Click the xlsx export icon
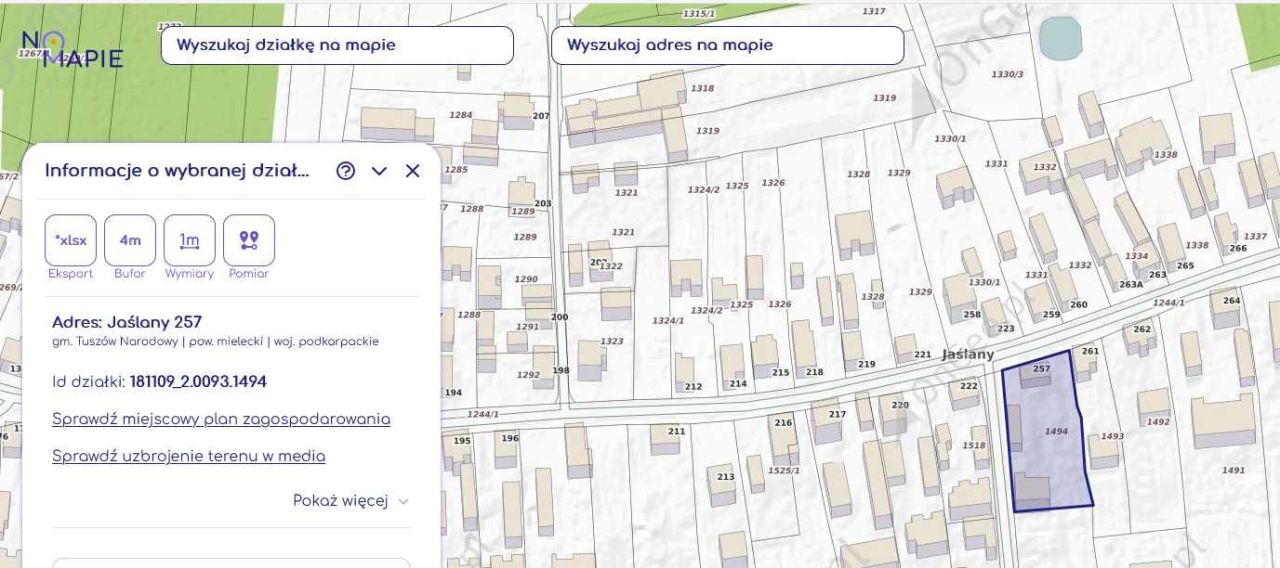This screenshot has width=1280, height=568. 71,240
